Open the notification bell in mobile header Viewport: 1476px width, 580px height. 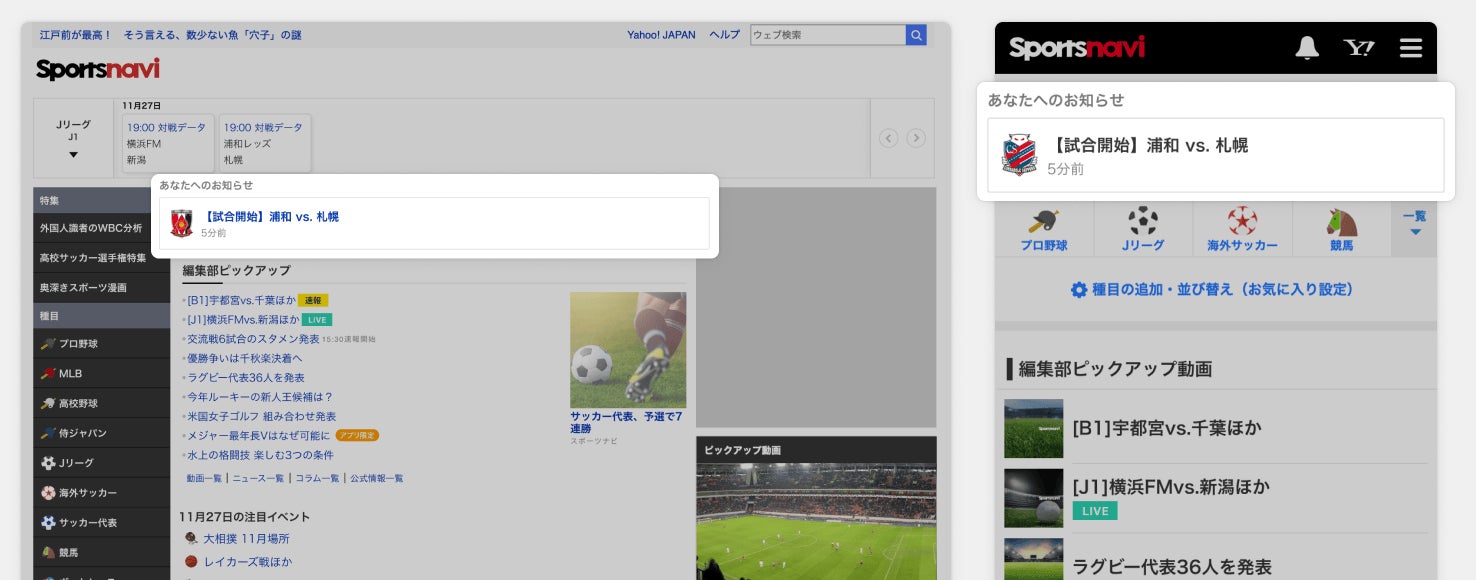[1307, 48]
